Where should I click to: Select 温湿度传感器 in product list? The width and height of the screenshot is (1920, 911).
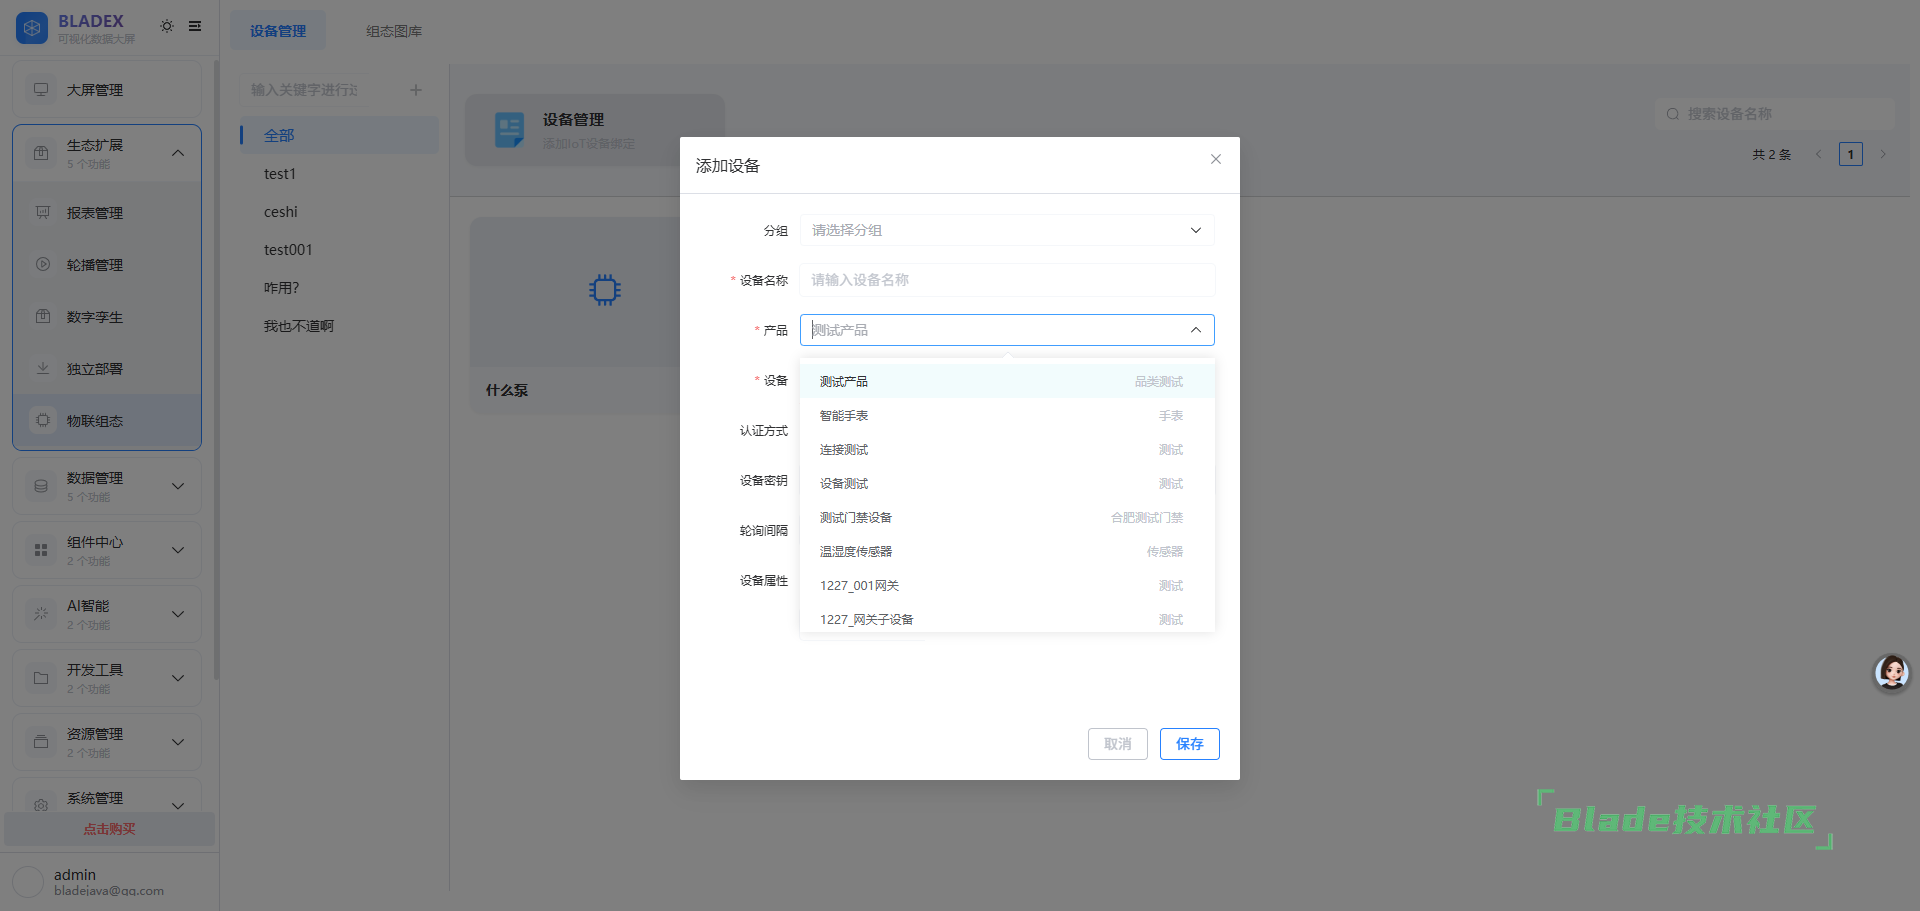click(x=1007, y=551)
